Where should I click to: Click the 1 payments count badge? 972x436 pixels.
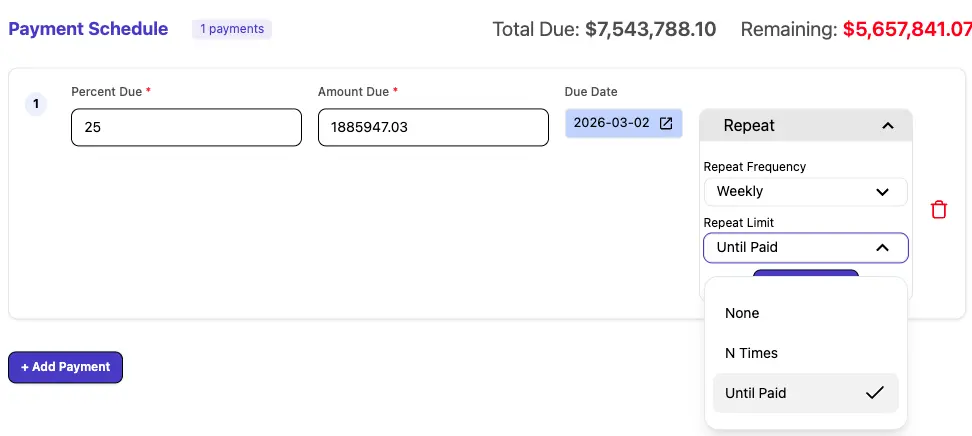point(232,29)
